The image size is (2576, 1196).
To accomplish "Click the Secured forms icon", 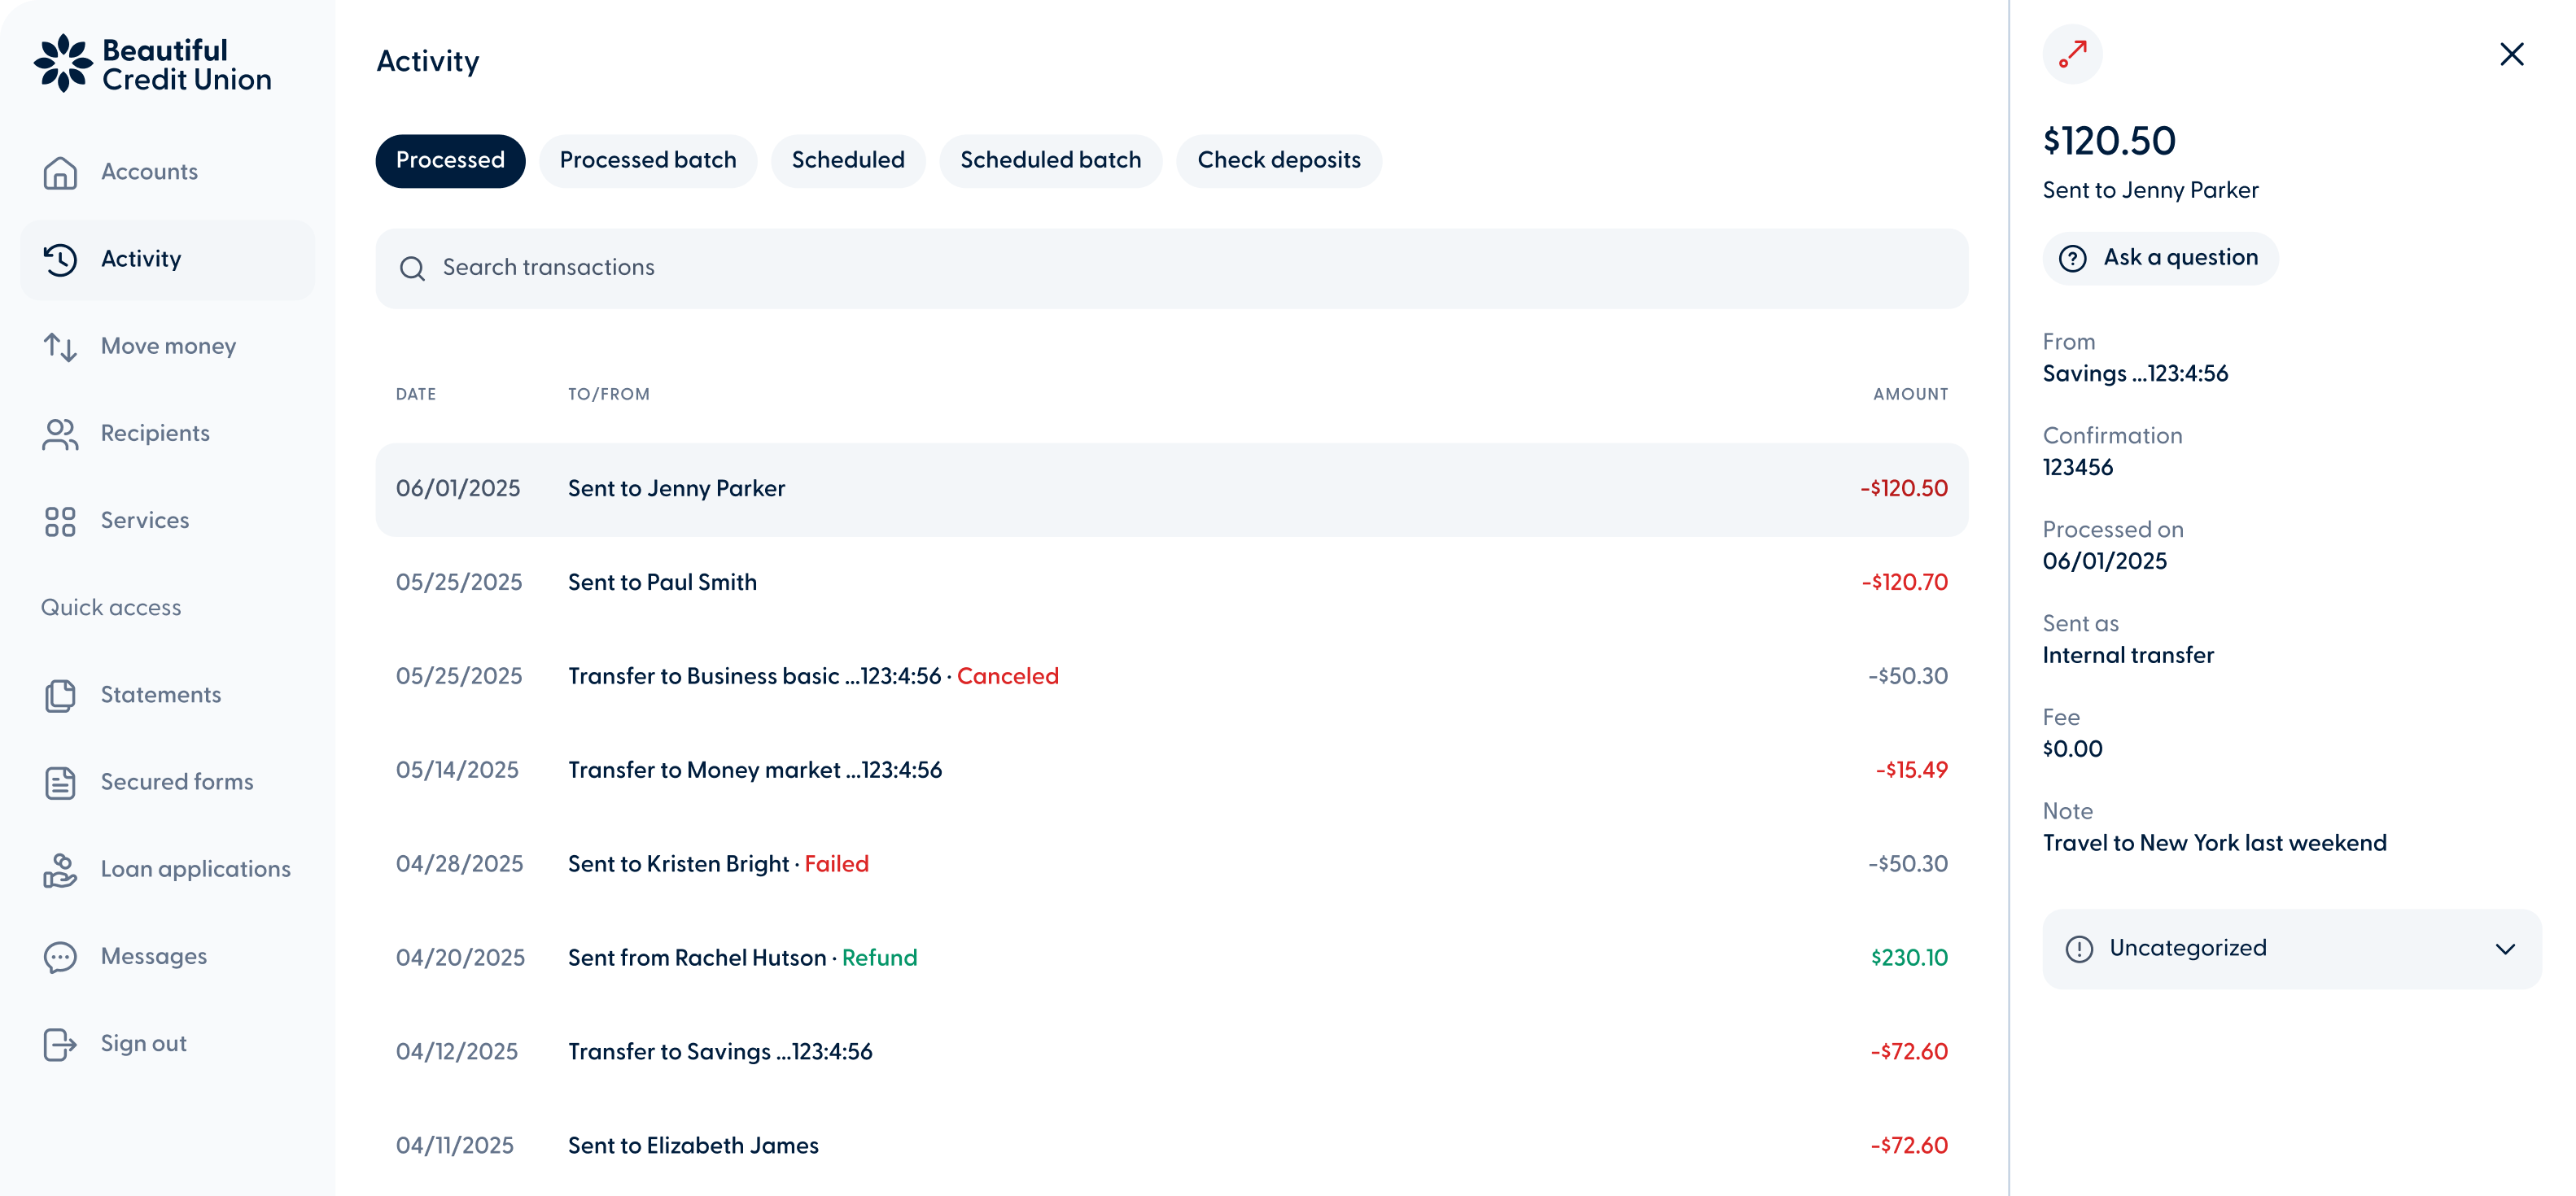I will [x=60, y=782].
